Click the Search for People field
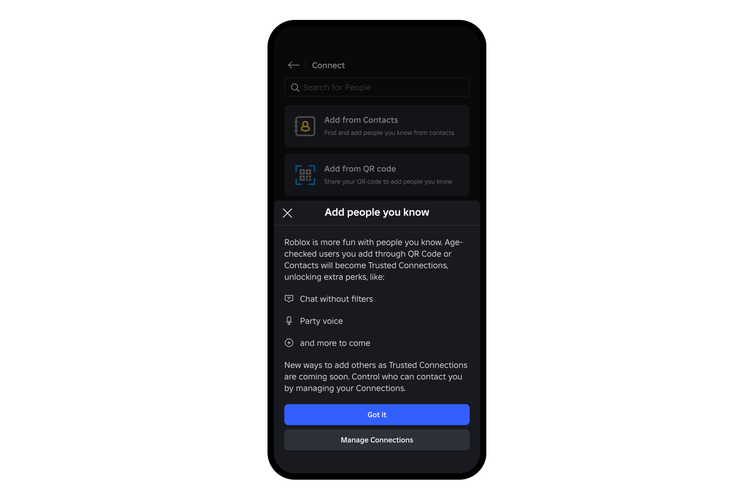 tap(376, 88)
